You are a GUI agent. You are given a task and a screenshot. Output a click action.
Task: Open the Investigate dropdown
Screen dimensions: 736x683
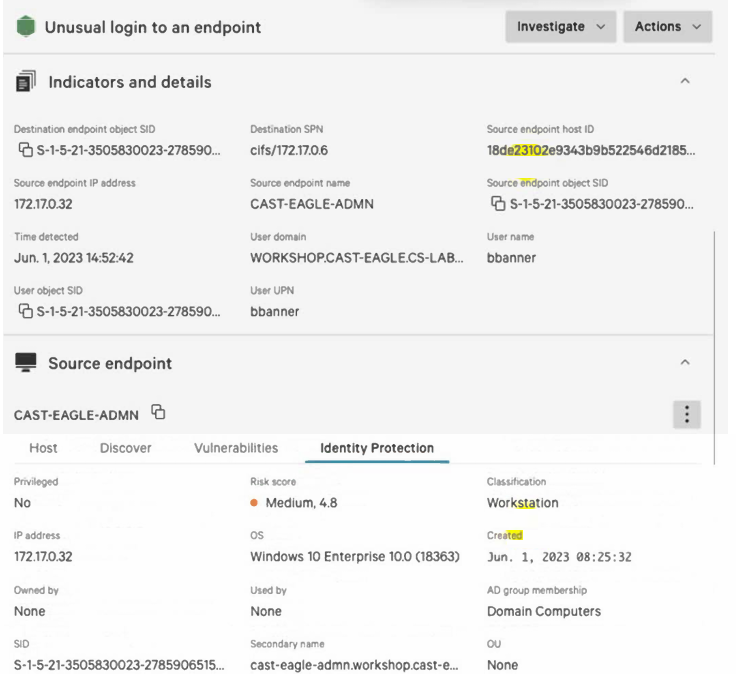click(560, 27)
